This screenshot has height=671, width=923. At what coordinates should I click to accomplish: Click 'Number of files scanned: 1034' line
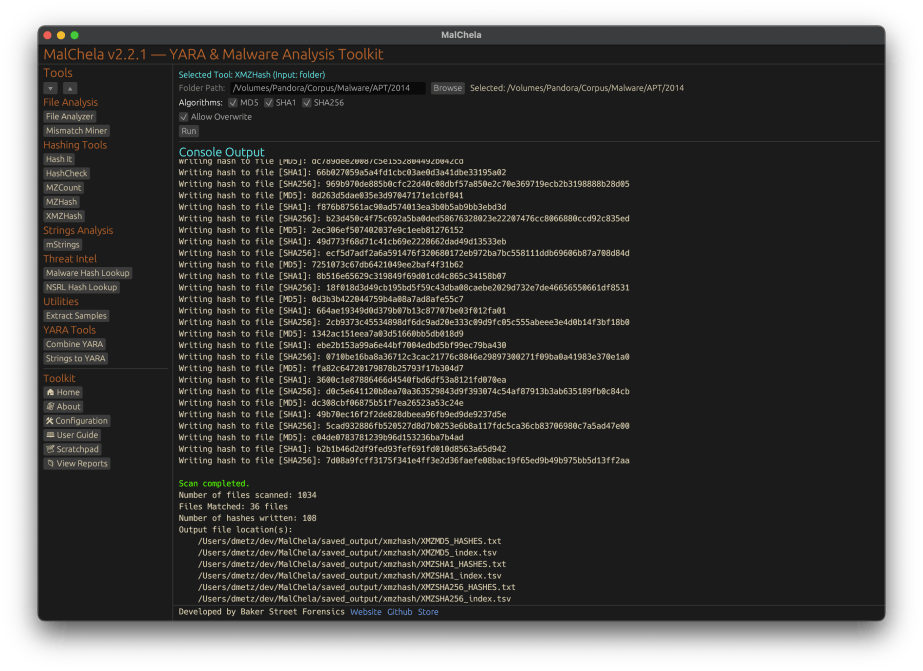(x=247, y=495)
